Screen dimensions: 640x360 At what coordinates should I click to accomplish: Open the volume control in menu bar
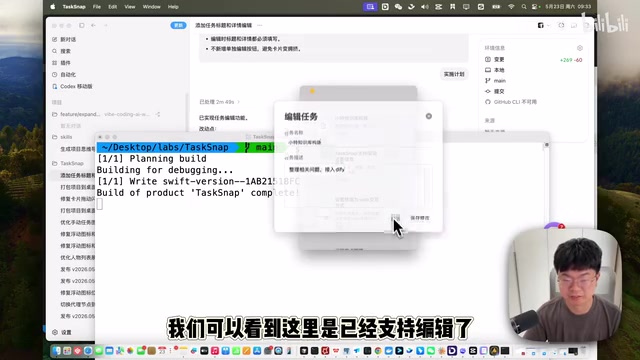coord(425,7)
